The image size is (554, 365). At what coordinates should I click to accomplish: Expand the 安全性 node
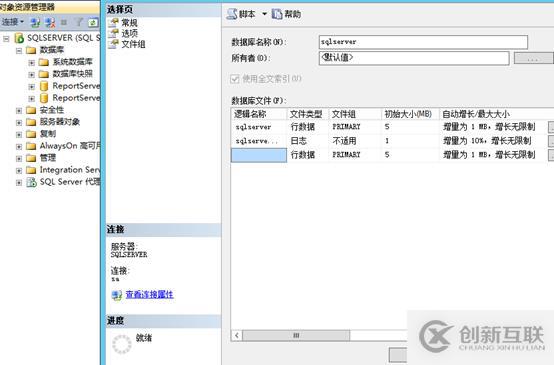pos(19,111)
